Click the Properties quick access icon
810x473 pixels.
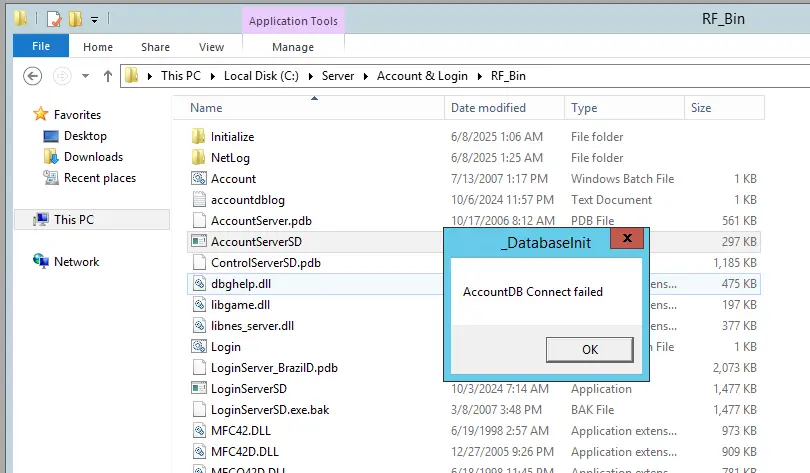click(54, 19)
